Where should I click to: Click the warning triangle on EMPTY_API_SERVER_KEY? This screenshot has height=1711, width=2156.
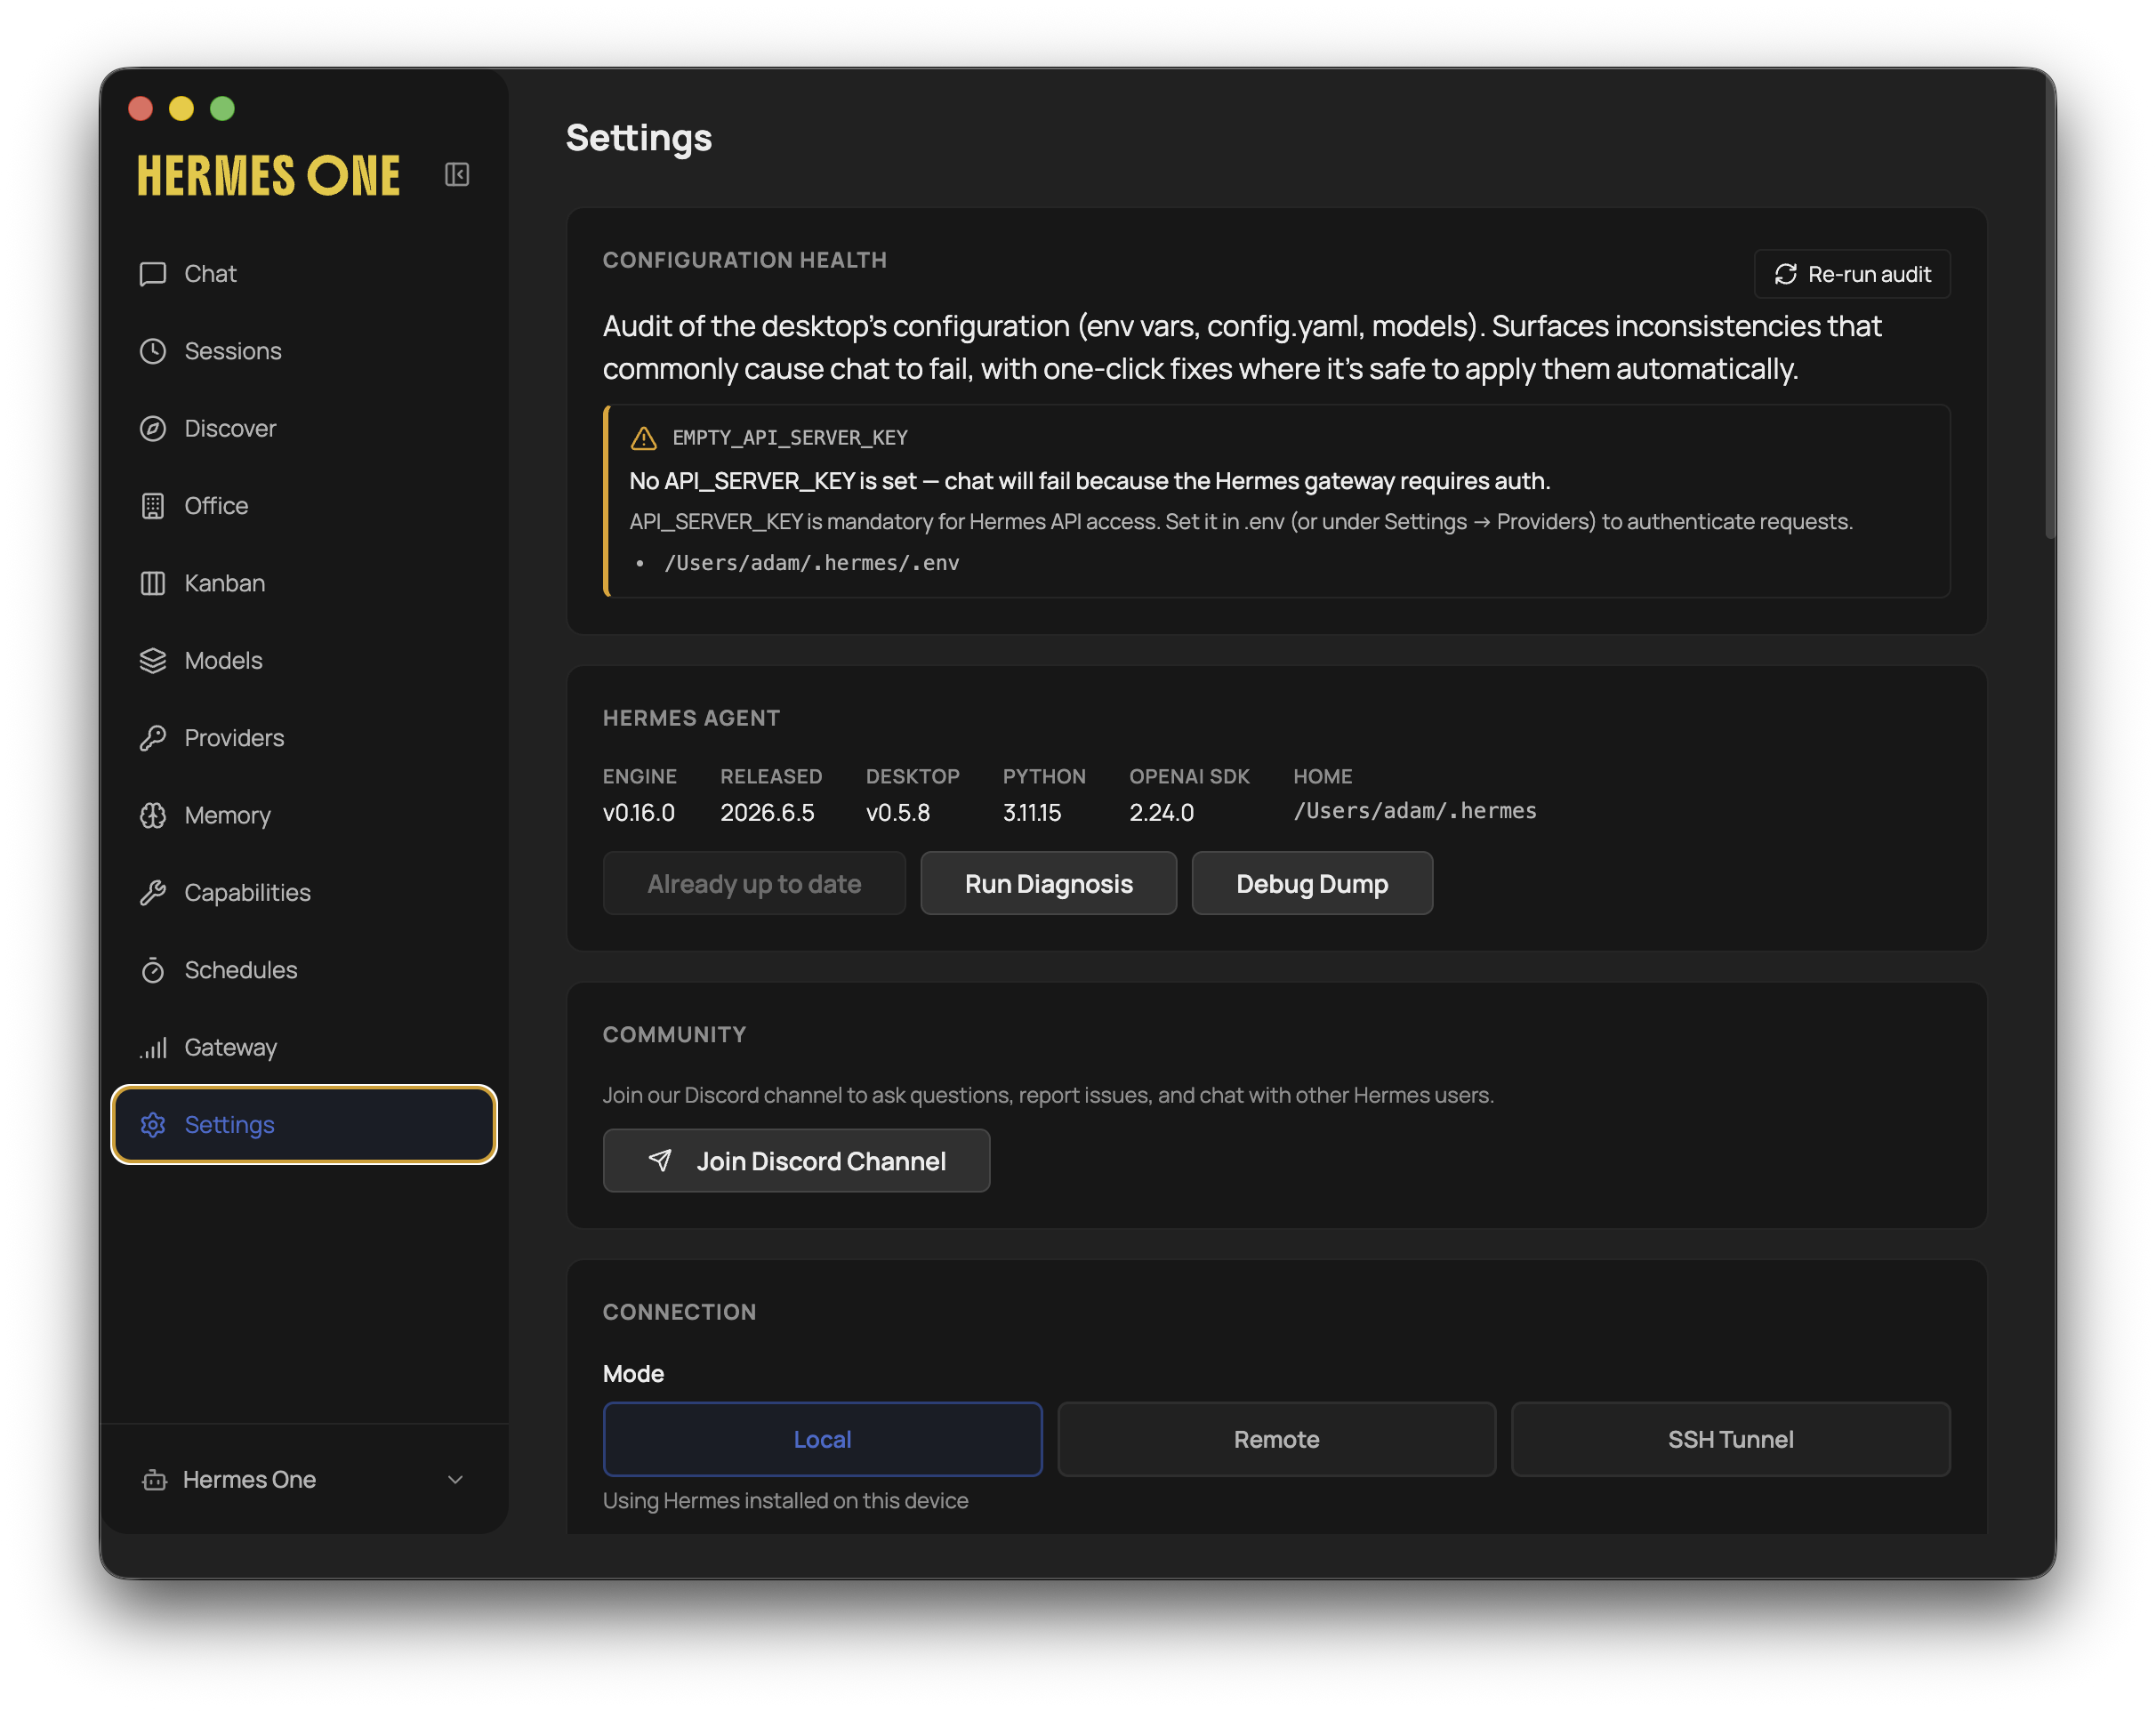pos(644,438)
